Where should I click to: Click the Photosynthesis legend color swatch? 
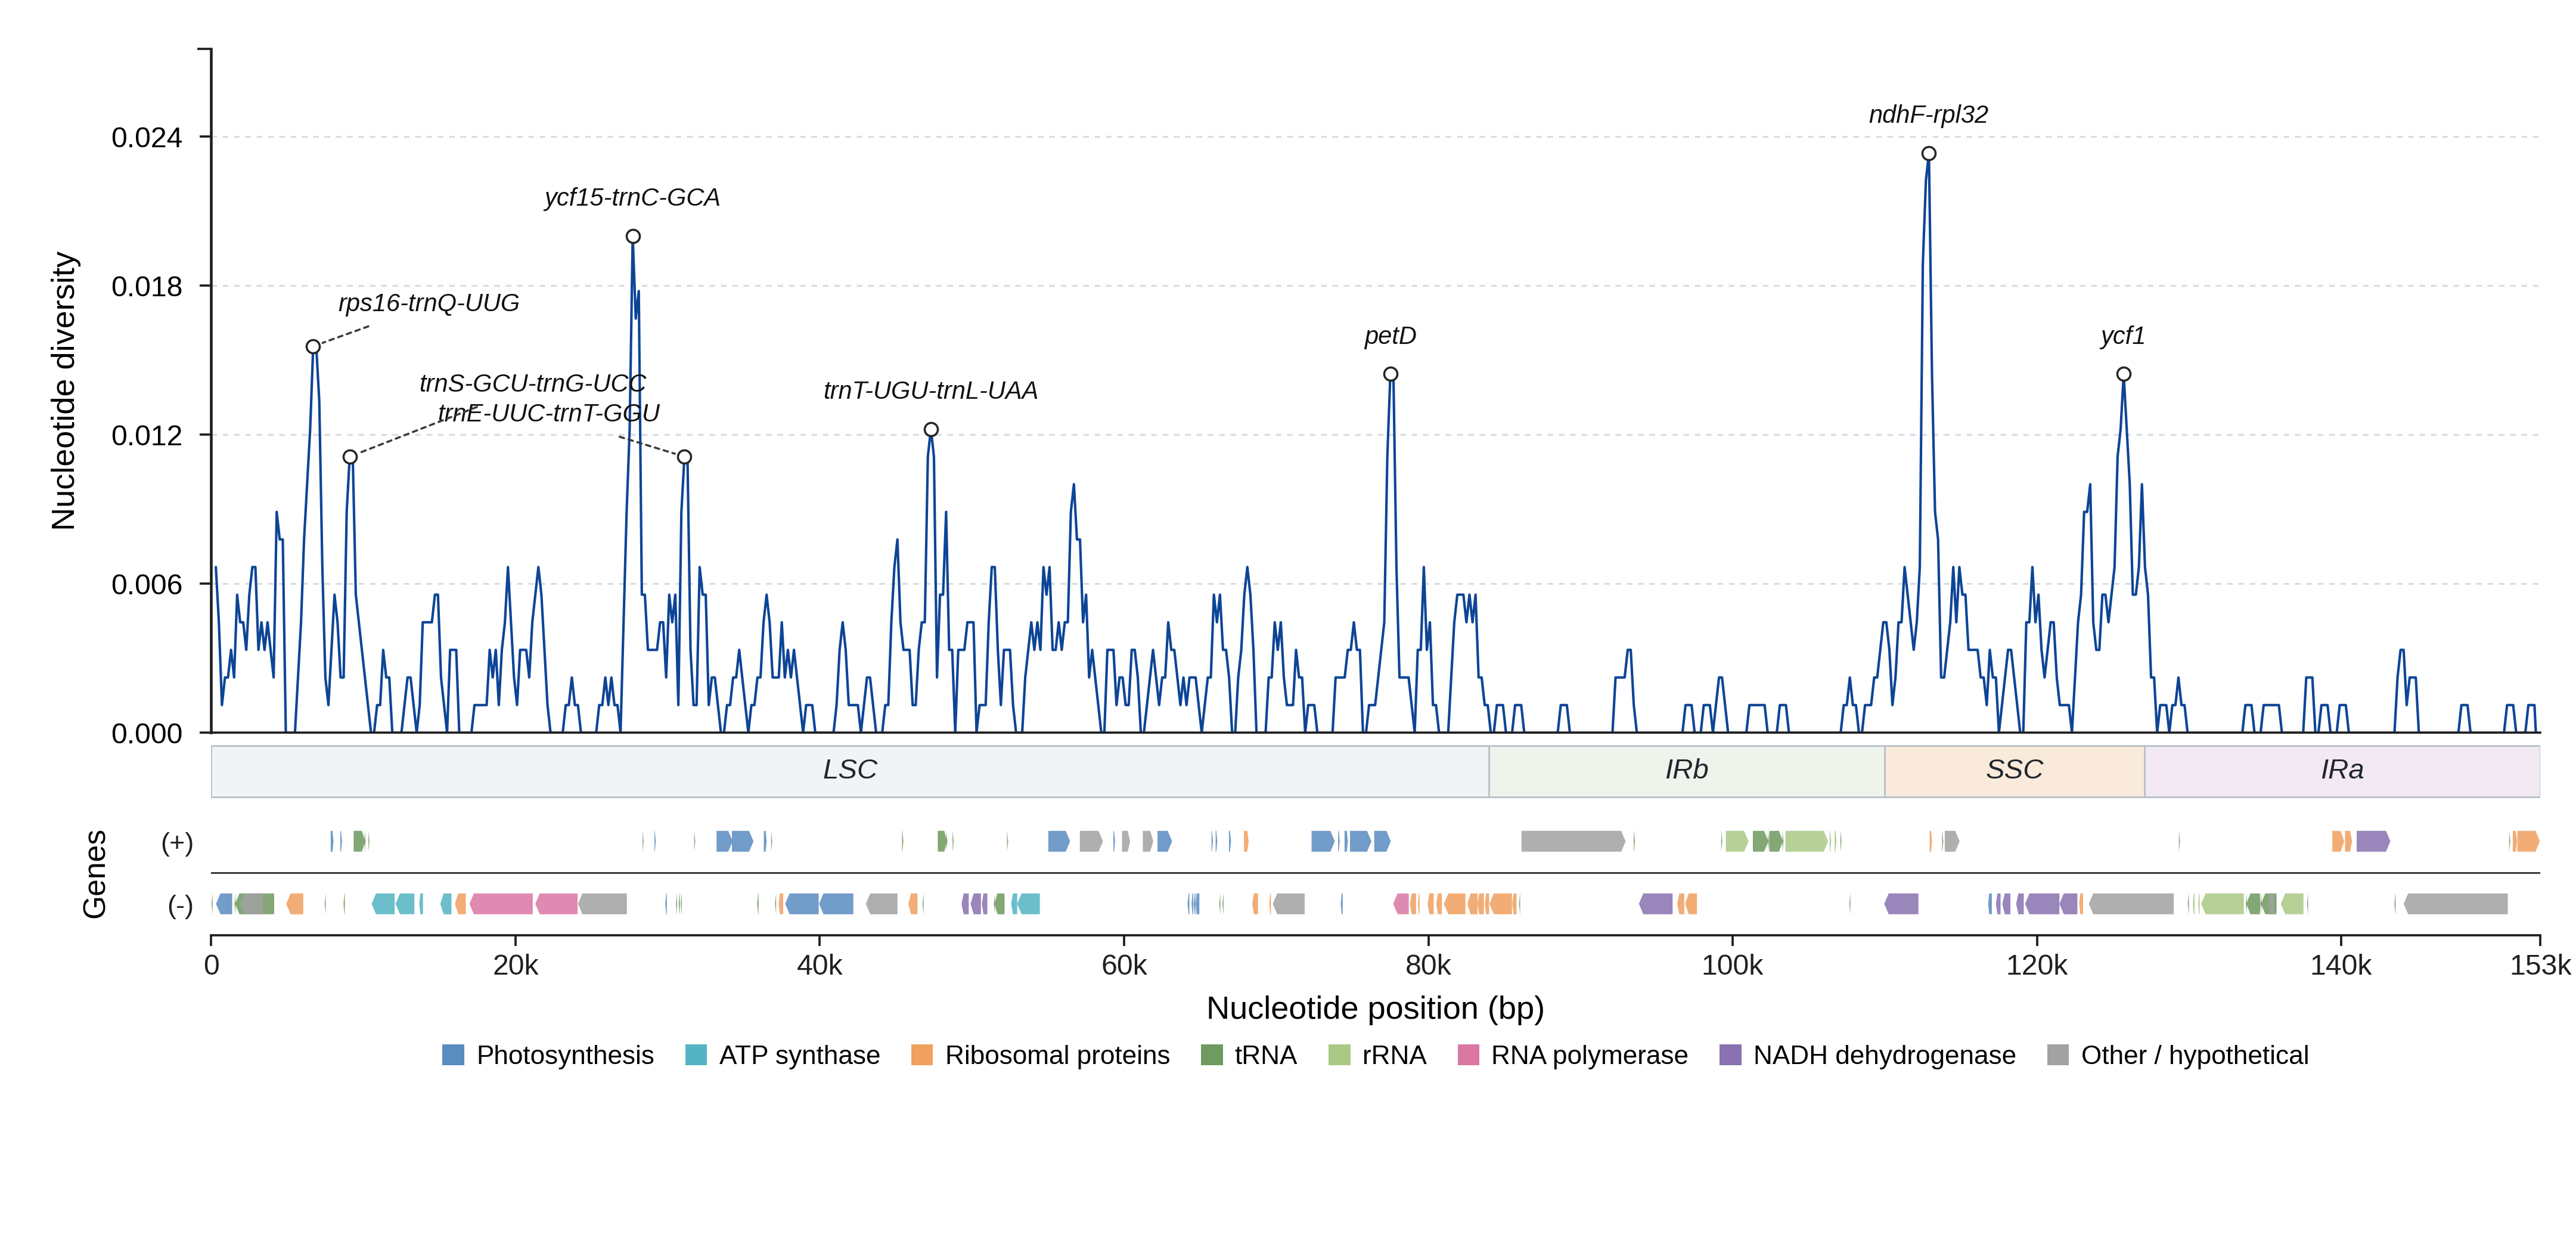click(x=453, y=1055)
